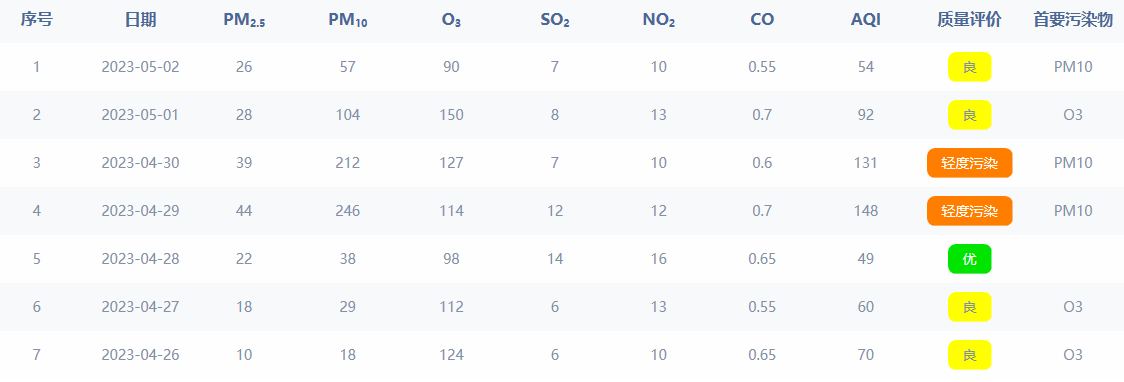Click the green 优 badge for 2023-04-28
Image resolution: width=1124 pixels, height=382 pixels.
pos(969,259)
